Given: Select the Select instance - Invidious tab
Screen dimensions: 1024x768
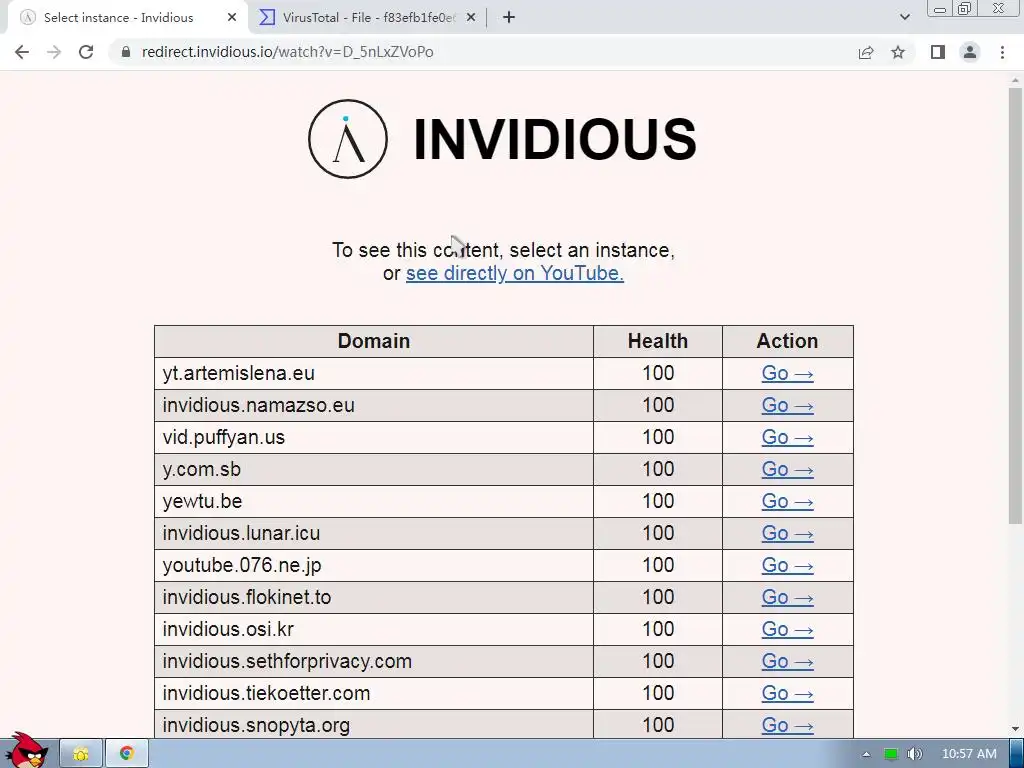Looking at the screenshot, I should click(x=127, y=18).
